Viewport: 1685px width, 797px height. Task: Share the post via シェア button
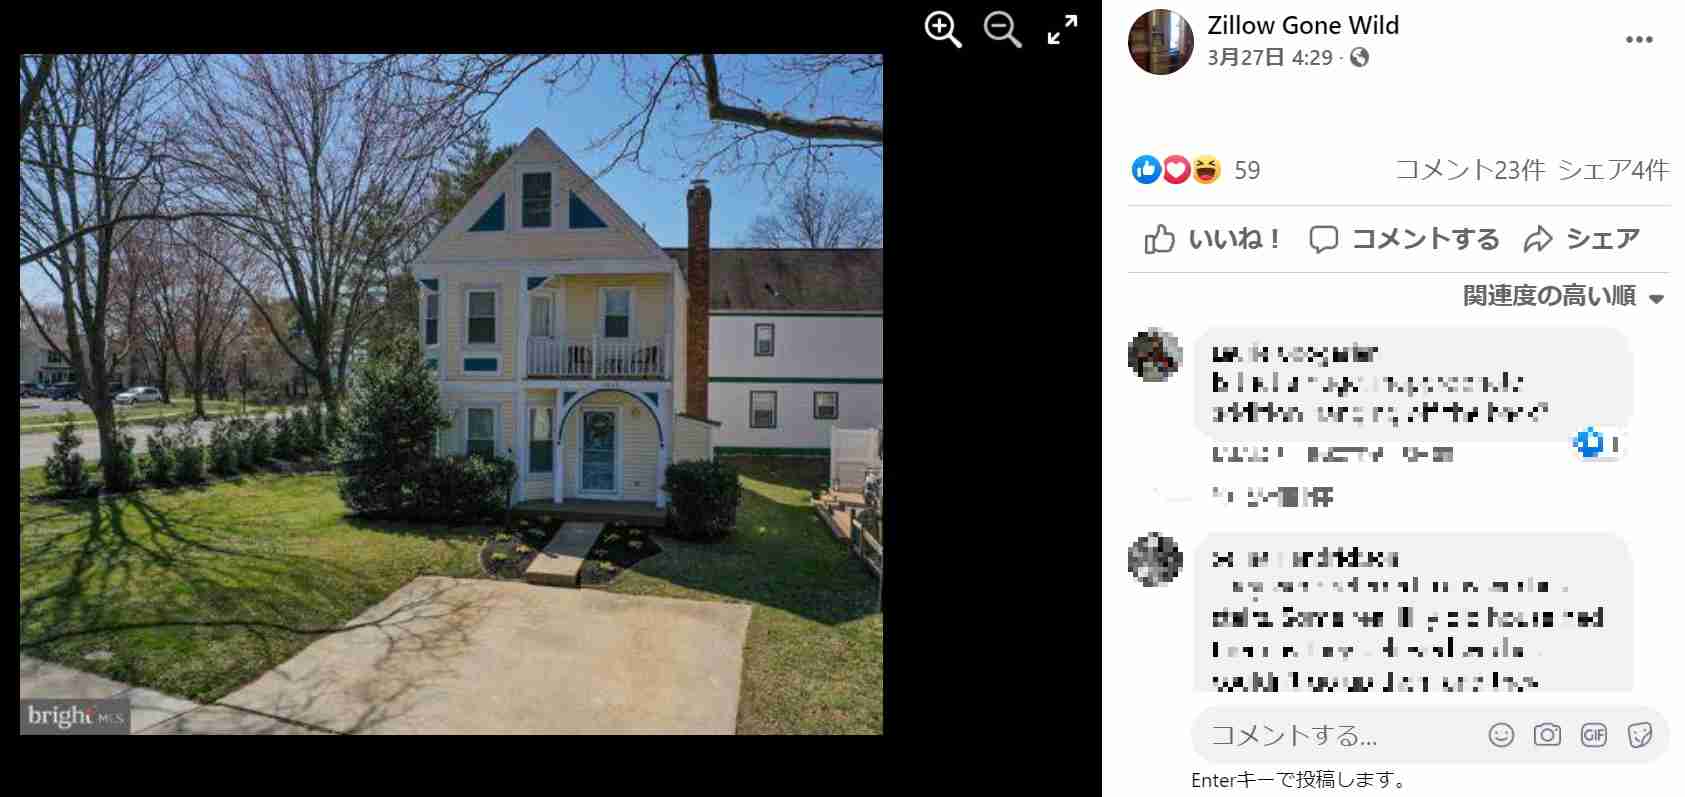pos(1581,239)
